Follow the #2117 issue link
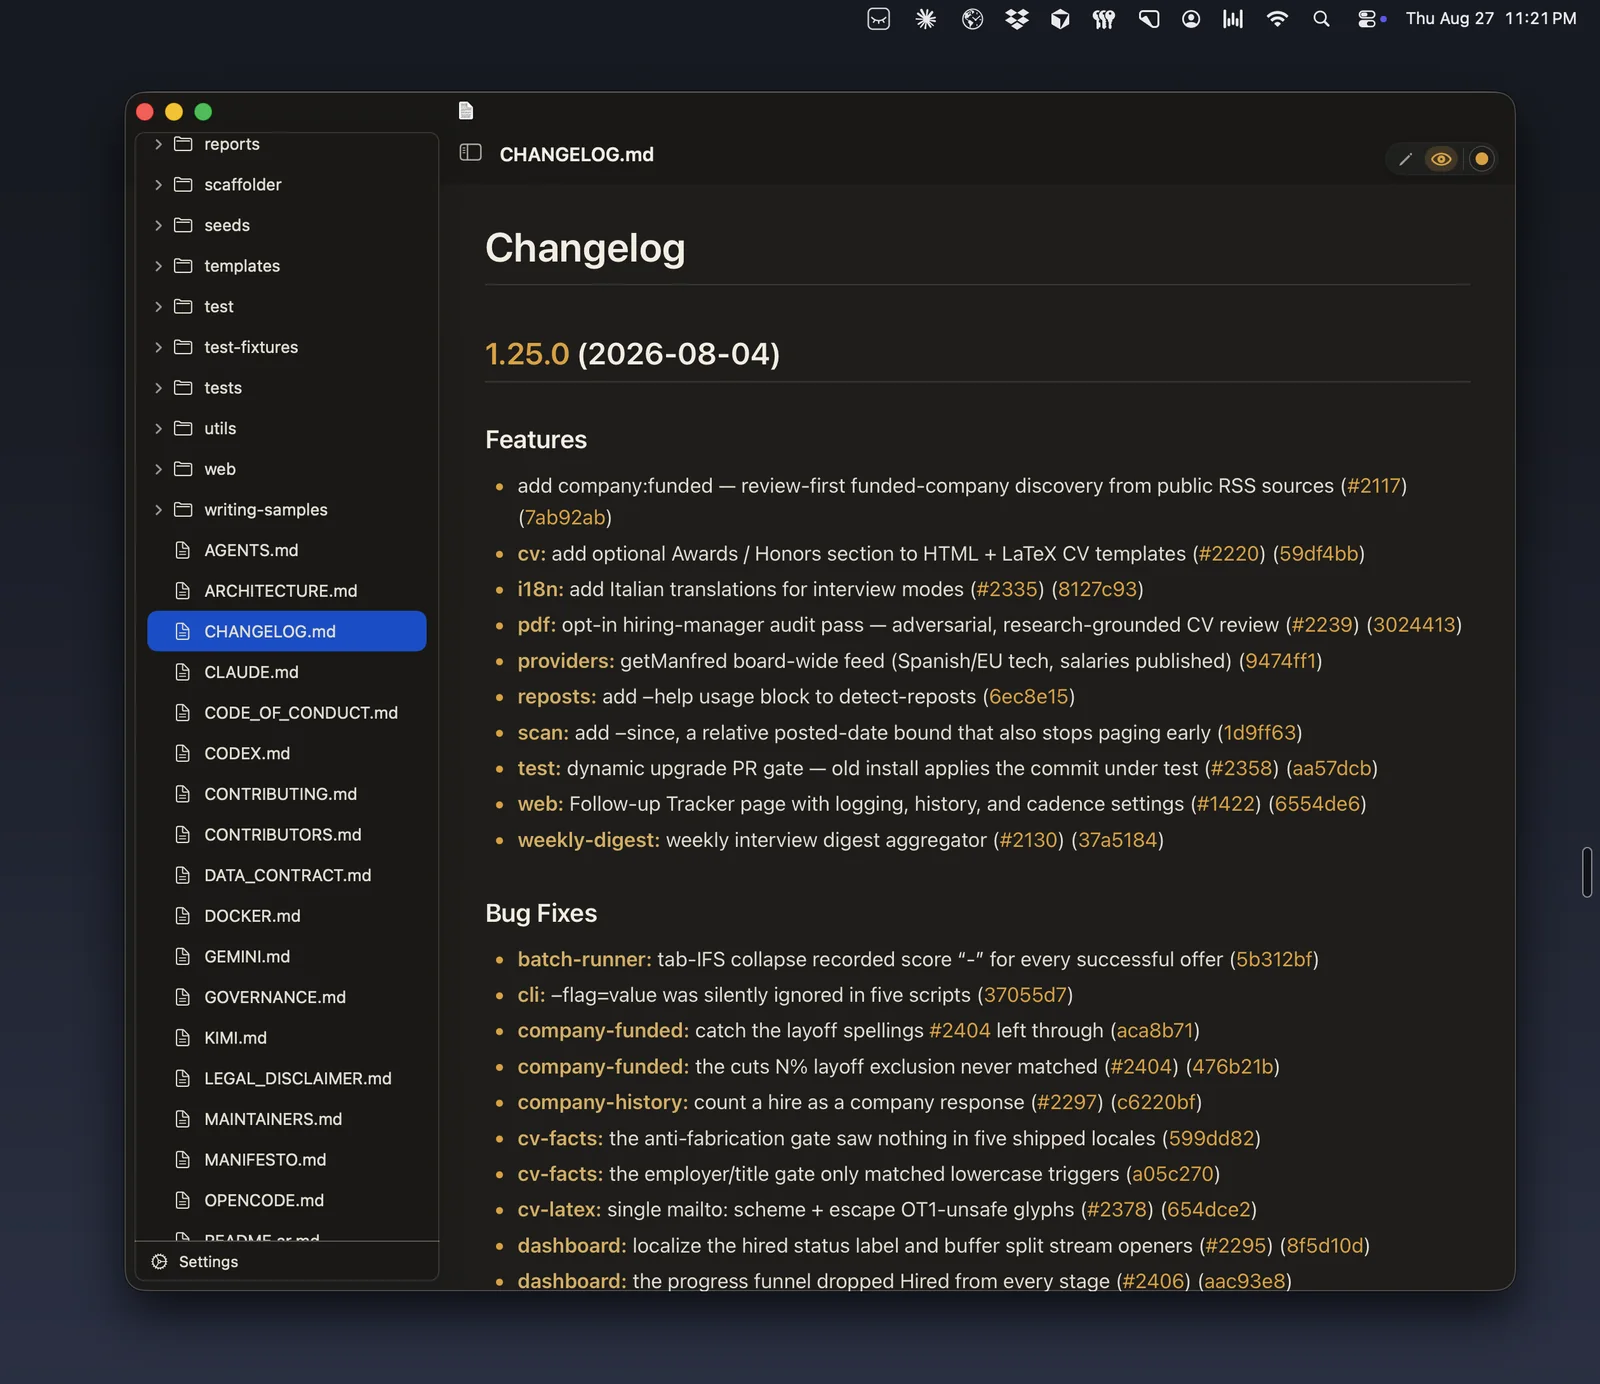The width and height of the screenshot is (1600, 1384). pos(1373,486)
